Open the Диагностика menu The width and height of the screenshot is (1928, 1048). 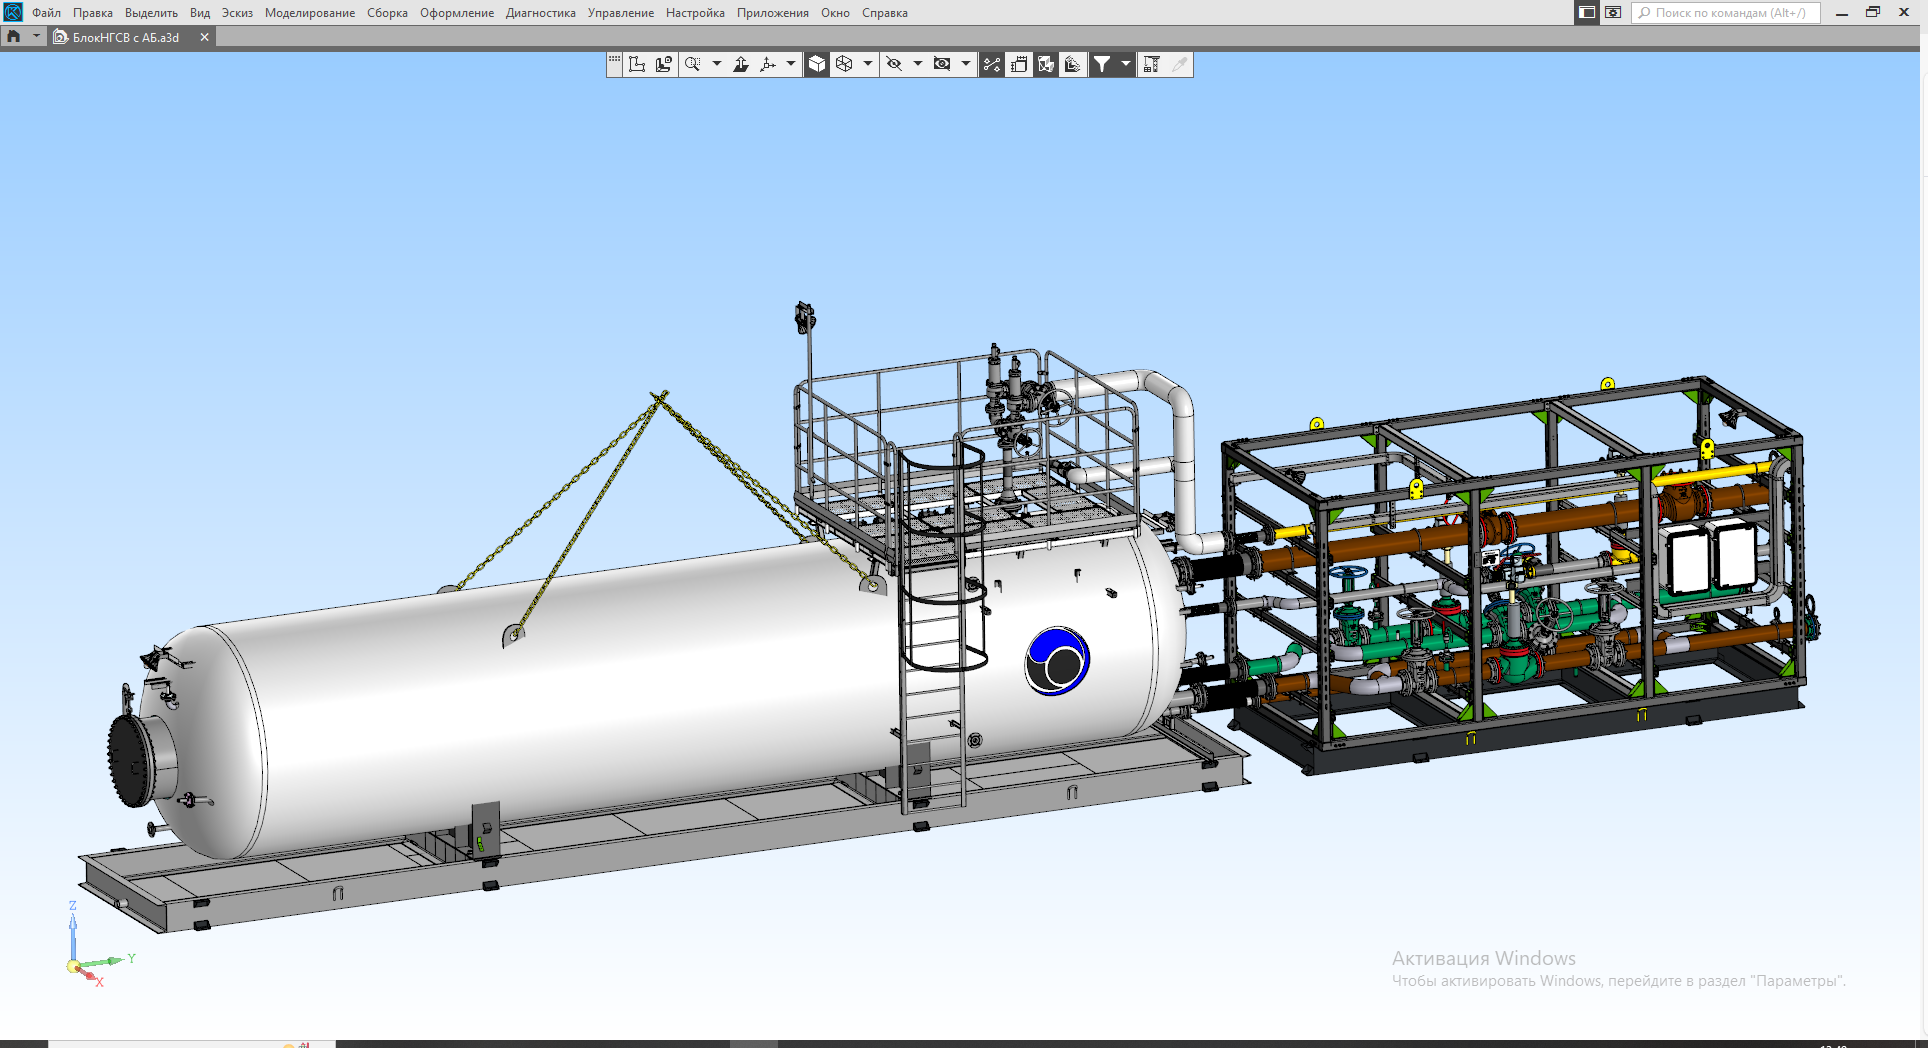coord(540,13)
